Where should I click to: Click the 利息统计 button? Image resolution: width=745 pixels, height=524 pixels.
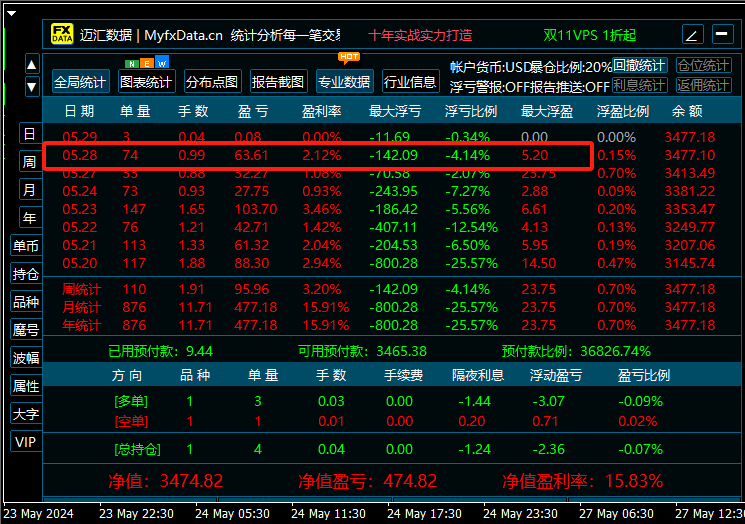640,85
